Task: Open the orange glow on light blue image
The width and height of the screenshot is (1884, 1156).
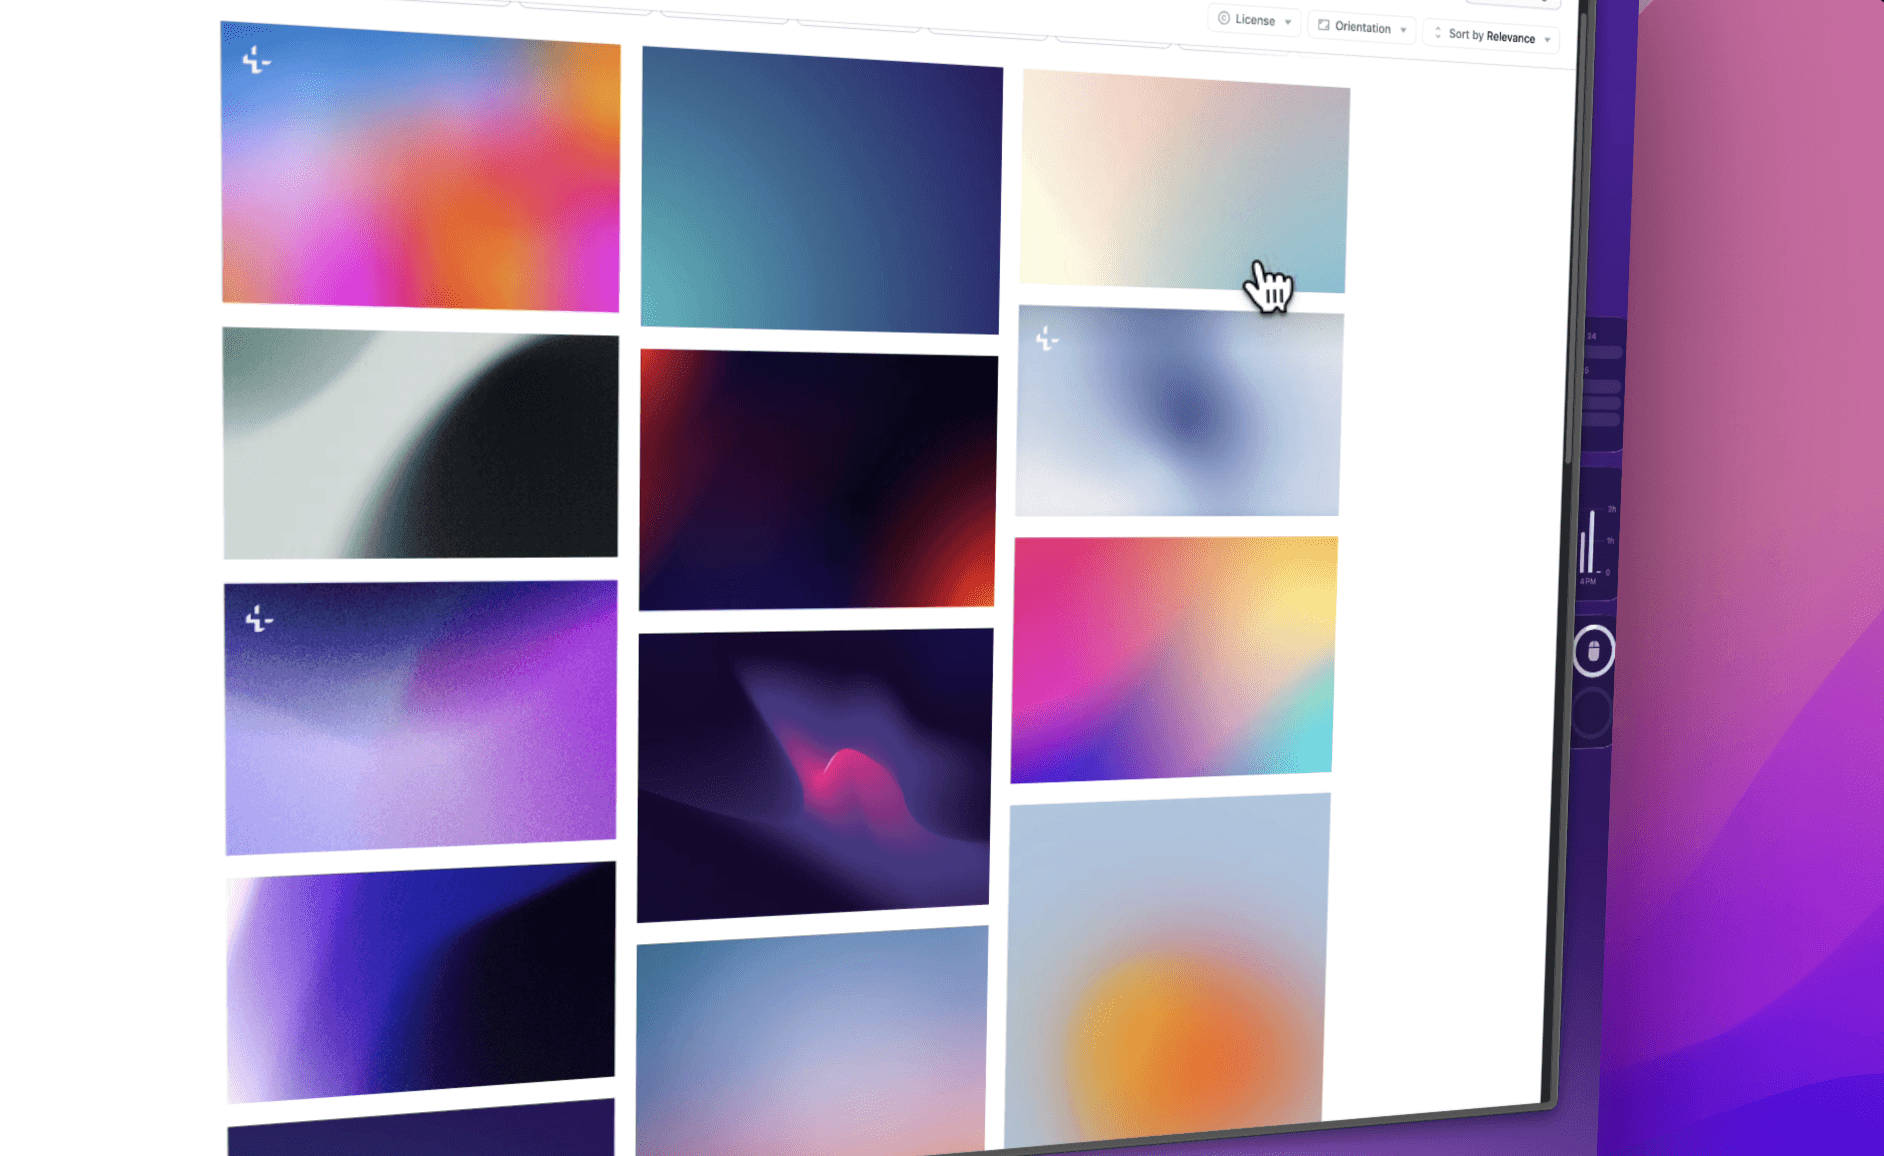Action: click(1166, 970)
